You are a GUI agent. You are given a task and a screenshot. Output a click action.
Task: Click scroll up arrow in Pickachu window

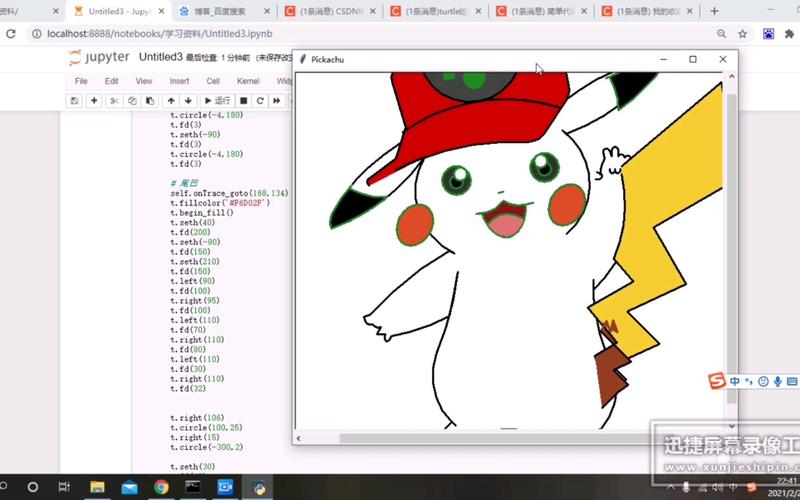tap(731, 77)
